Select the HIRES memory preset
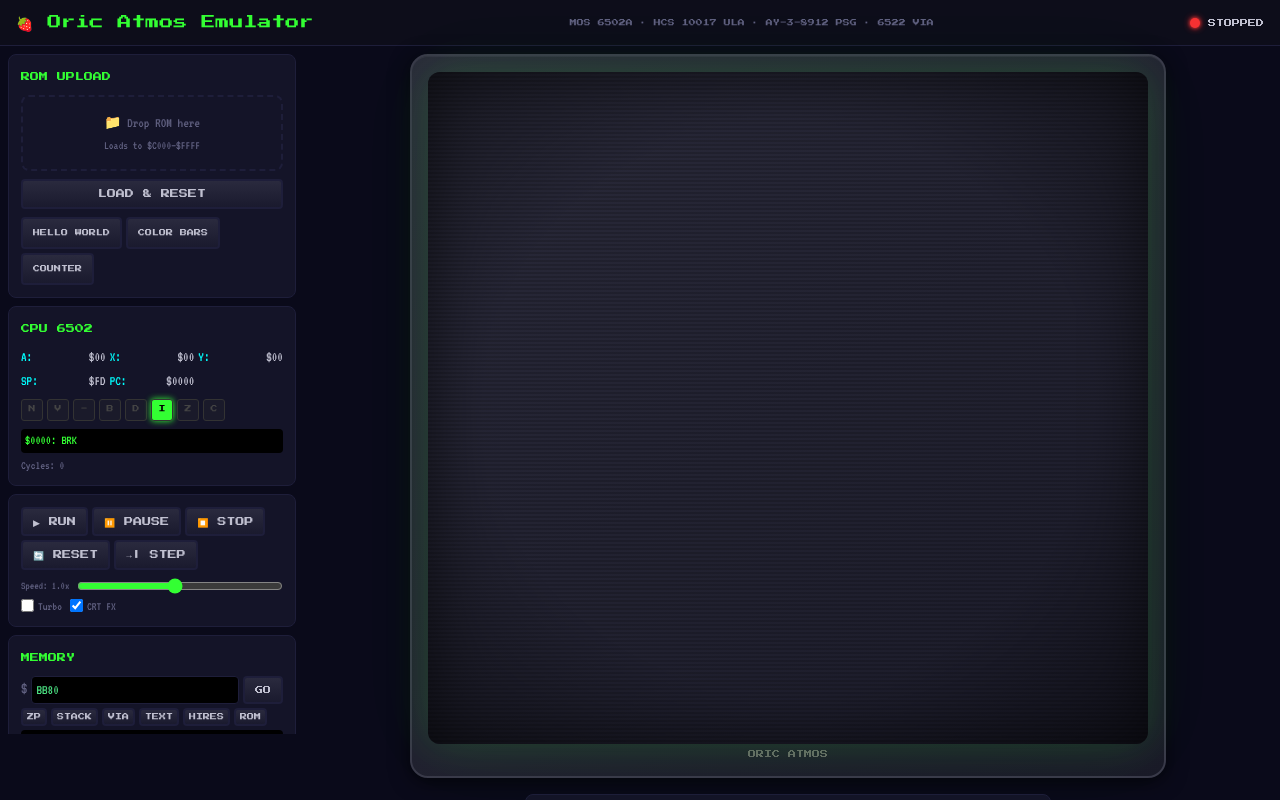The image size is (1280, 800). click(x=206, y=717)
